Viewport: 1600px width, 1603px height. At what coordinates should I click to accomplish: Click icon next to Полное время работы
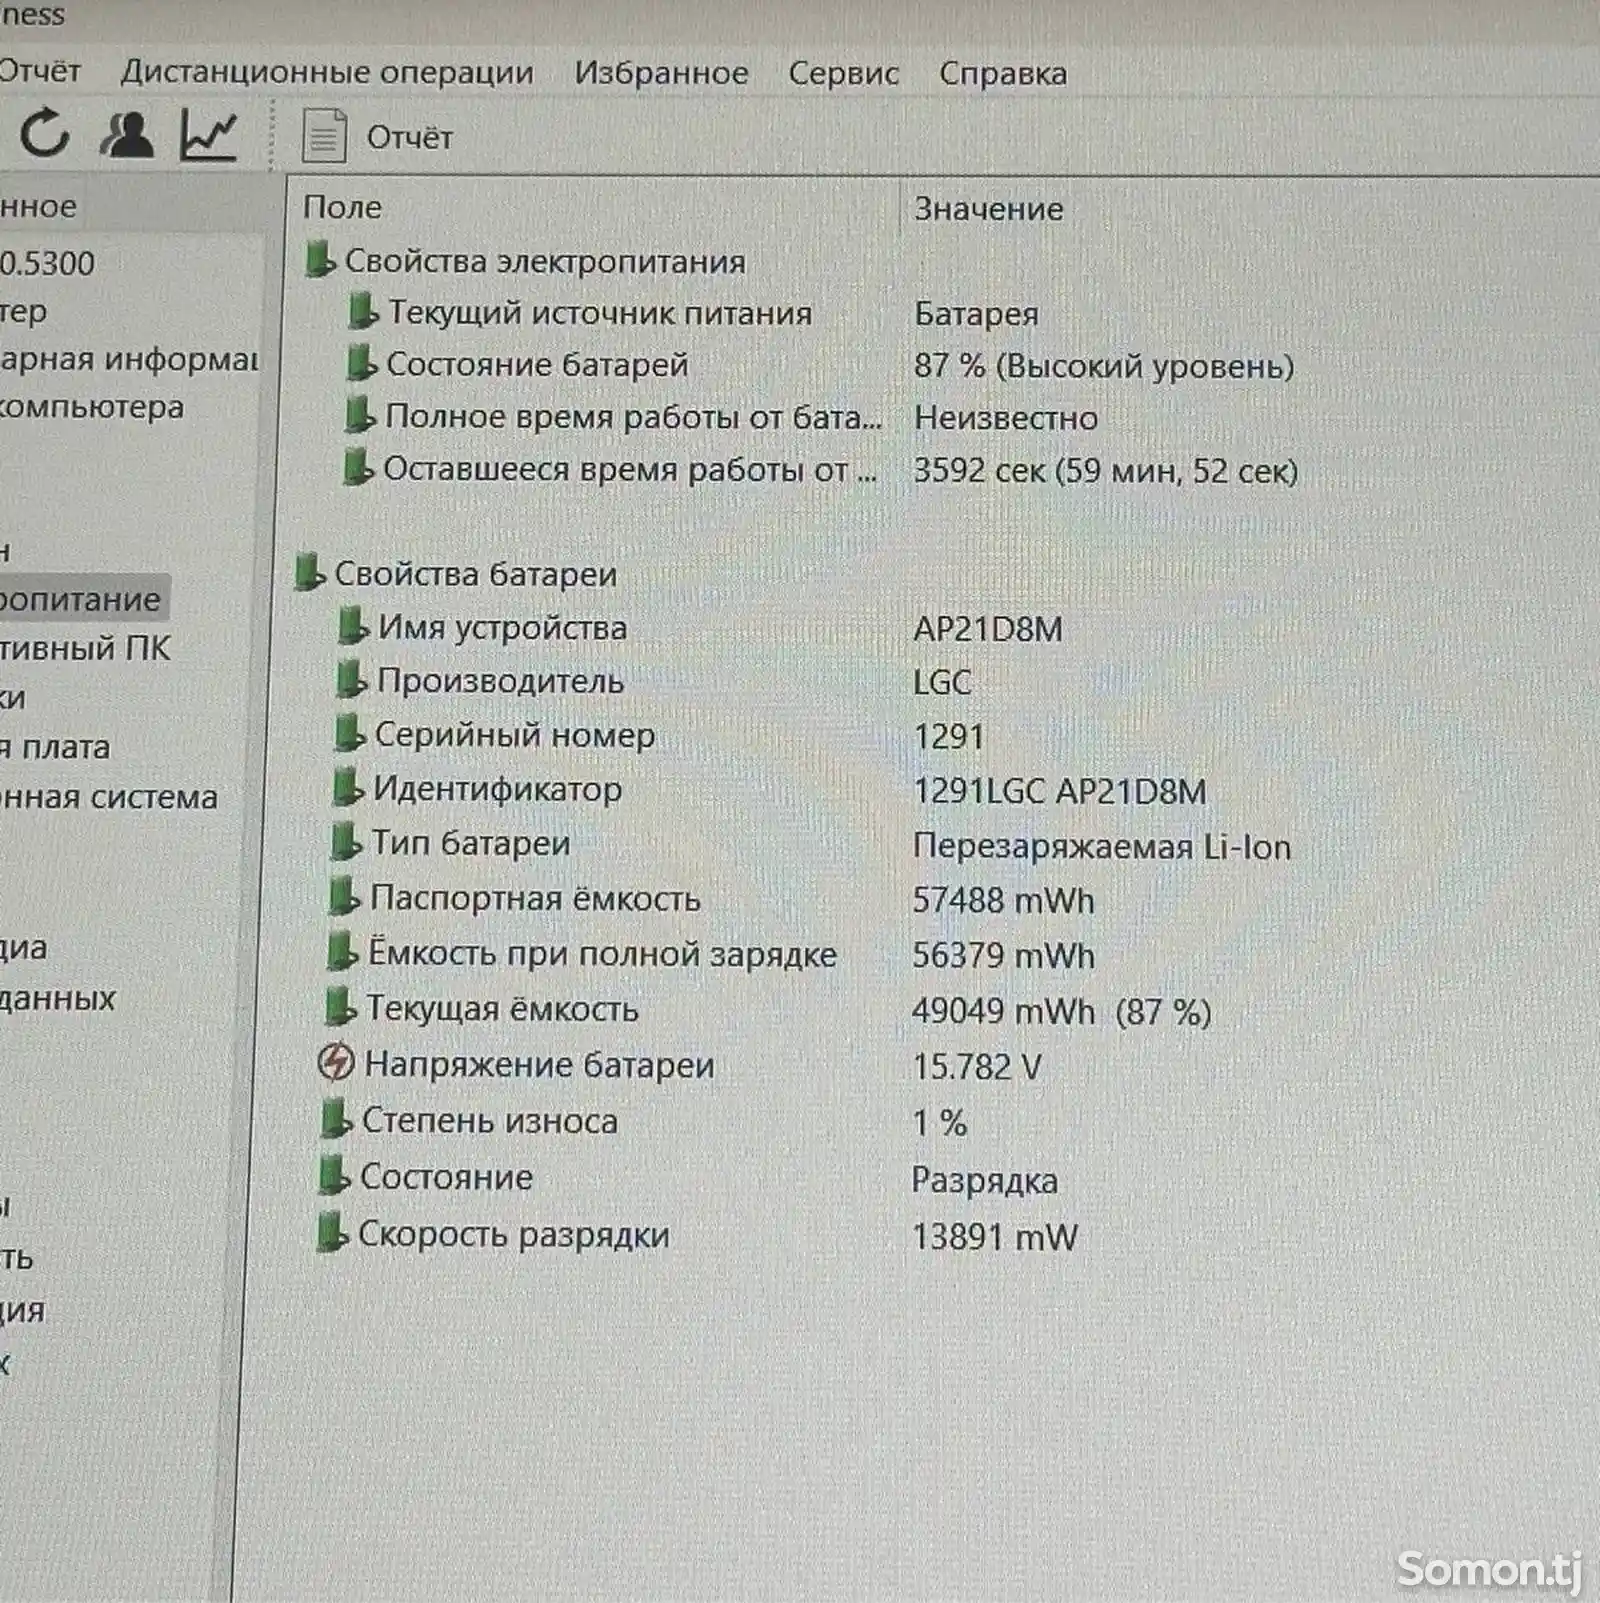click(x=359, y=416)
